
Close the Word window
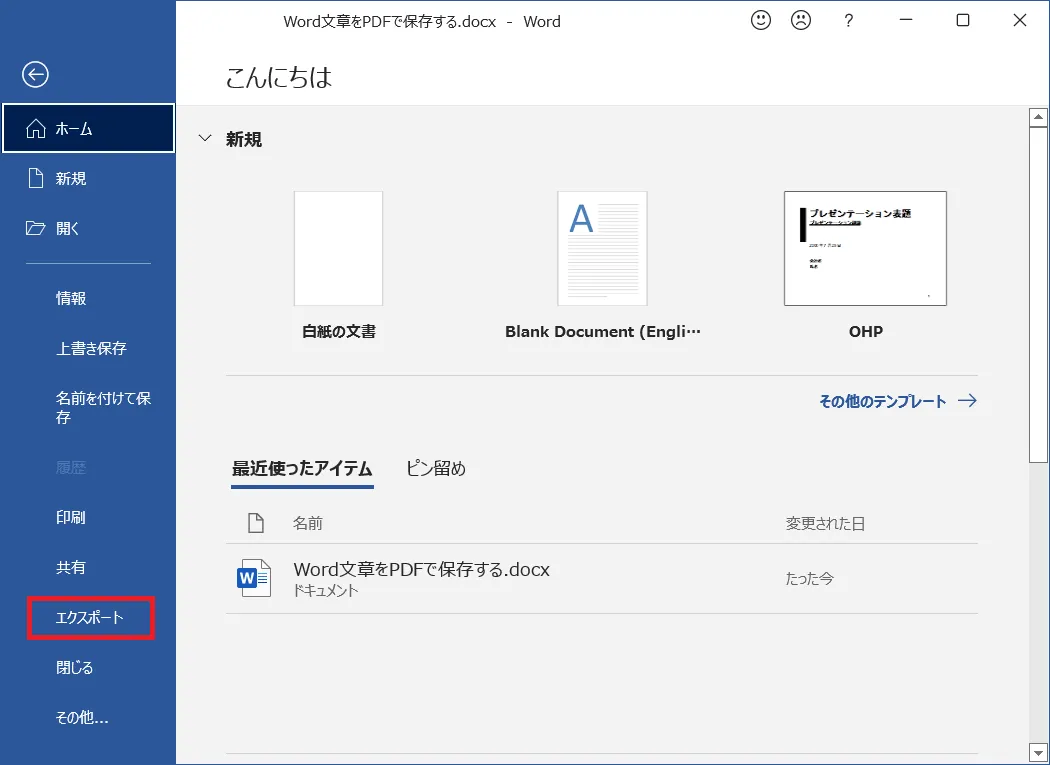pyautogui.click(x=1020, y=20)
